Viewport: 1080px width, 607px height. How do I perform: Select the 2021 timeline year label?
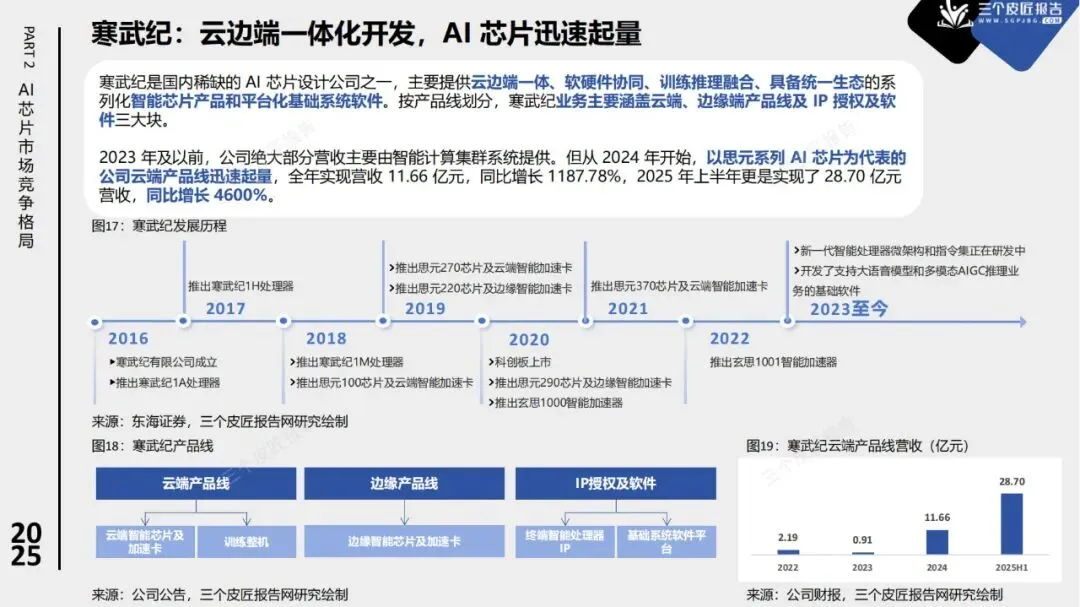627,309
